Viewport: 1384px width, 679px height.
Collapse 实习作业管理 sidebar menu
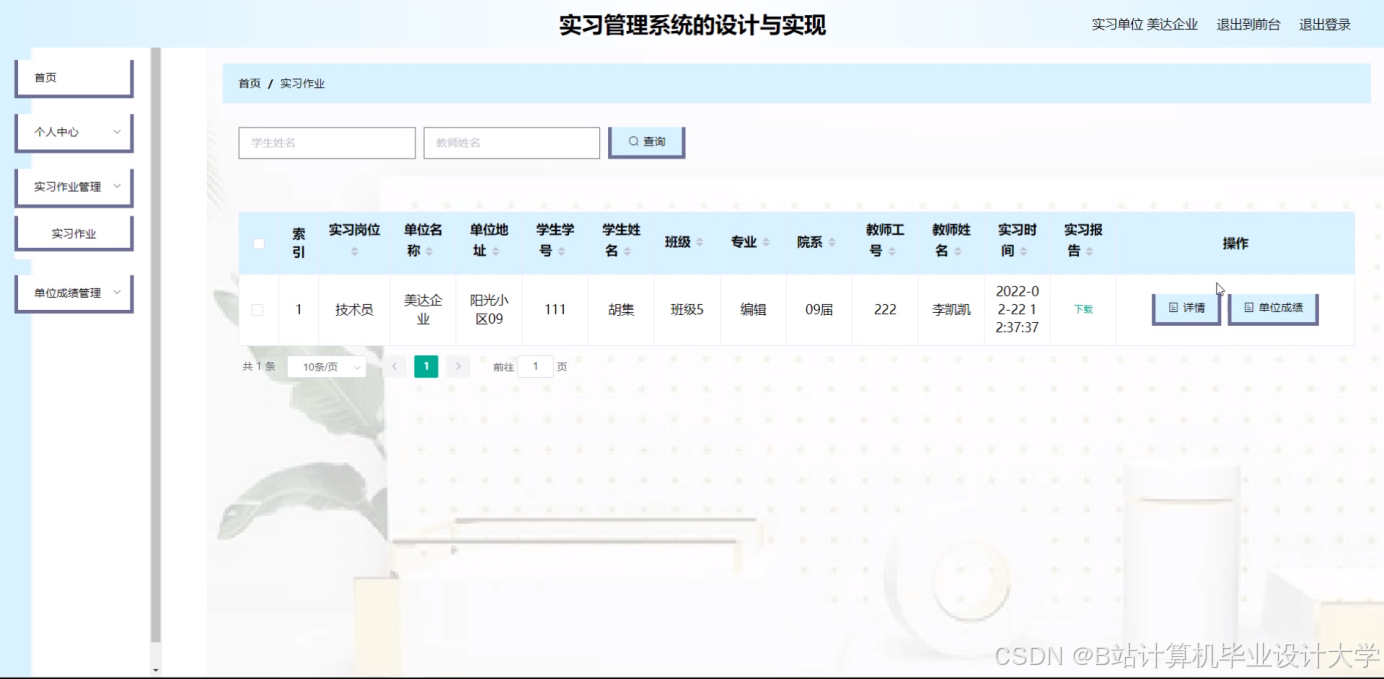tap(74, 187)
